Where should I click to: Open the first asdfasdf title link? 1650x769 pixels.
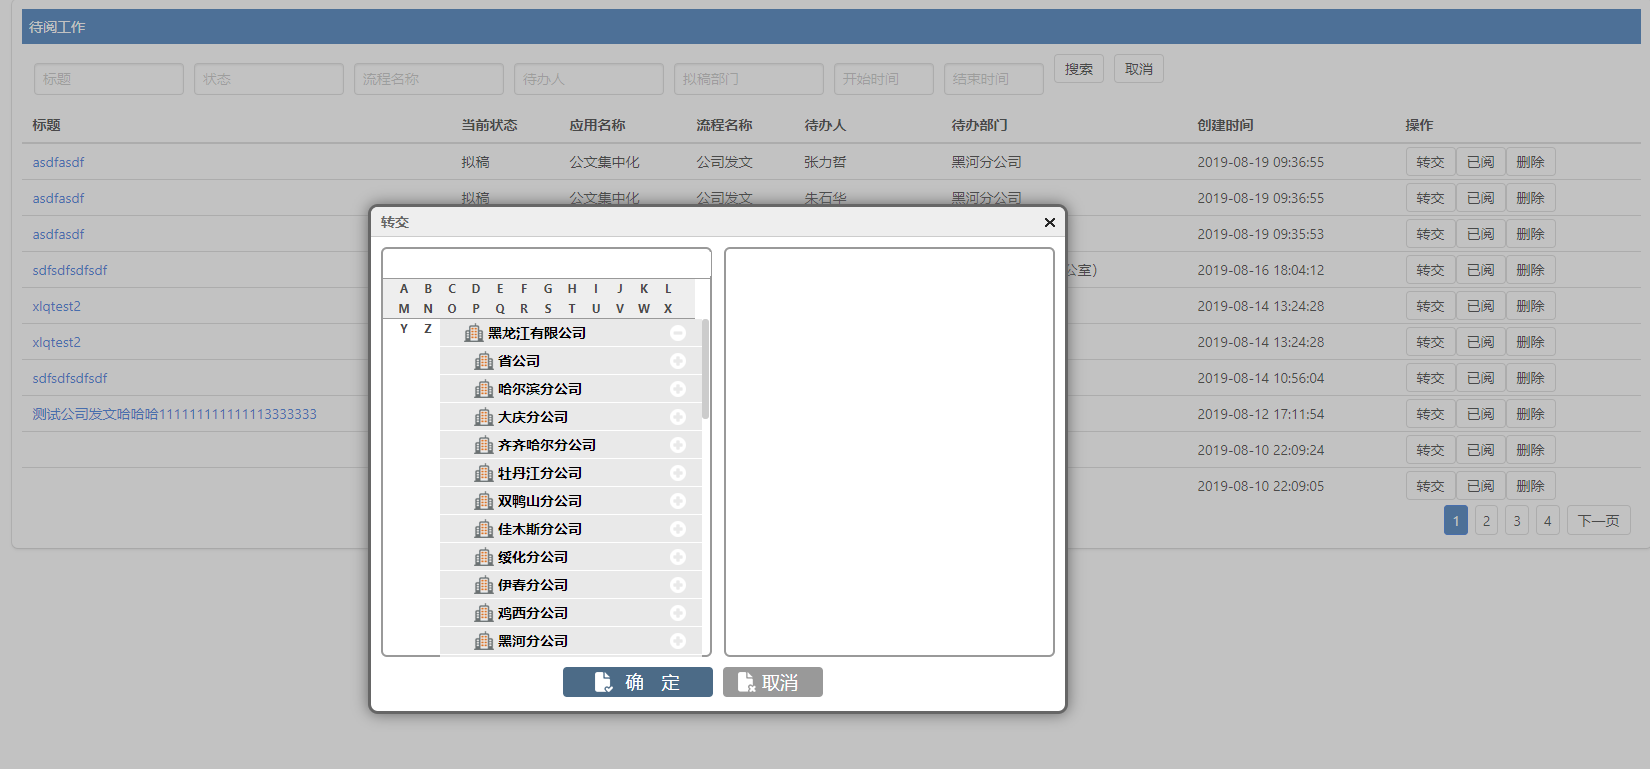(58, 162)
